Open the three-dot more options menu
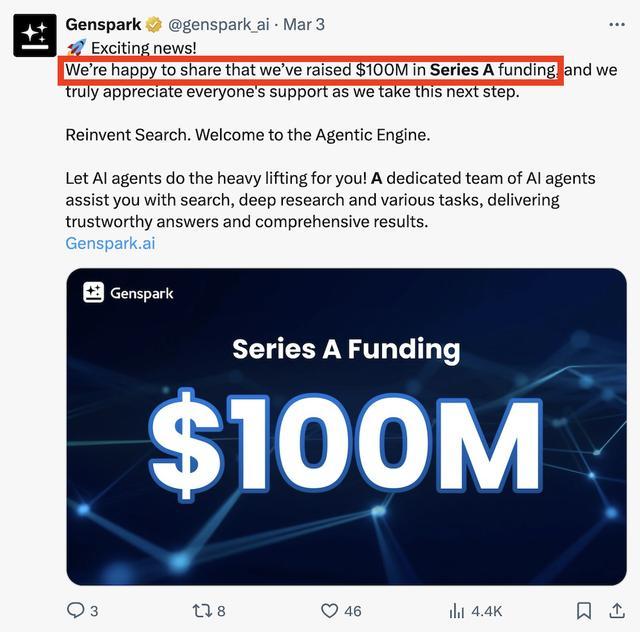The width and height of the screenshot is (640, 632). click(617, 24)
